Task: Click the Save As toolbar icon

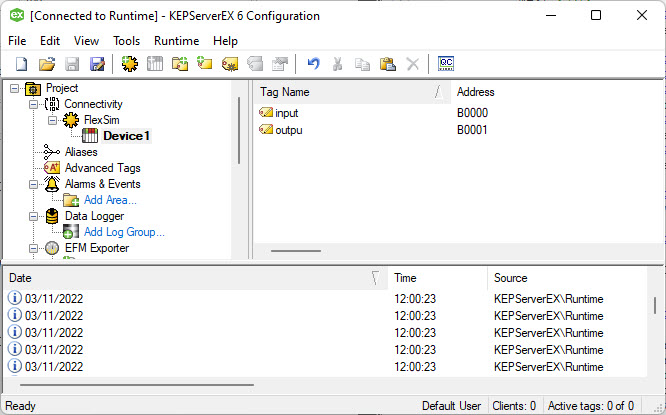Action: point(97,64)
